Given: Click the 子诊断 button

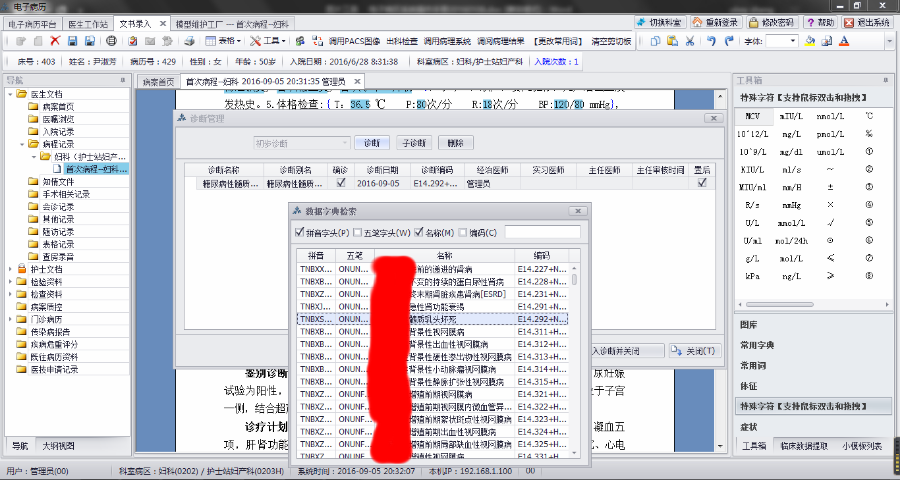Looking at the screenshot, I should 414,143.
